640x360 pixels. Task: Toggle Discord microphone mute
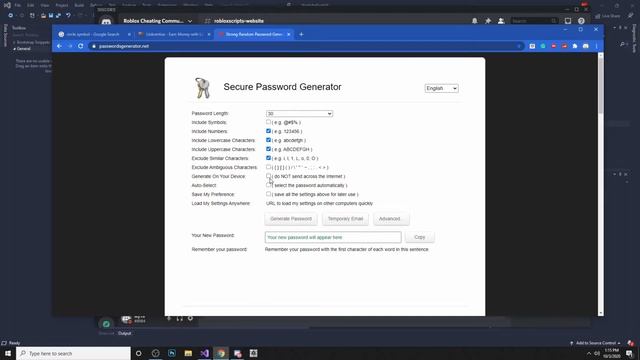pyautogui.click(x=169, y=318)
